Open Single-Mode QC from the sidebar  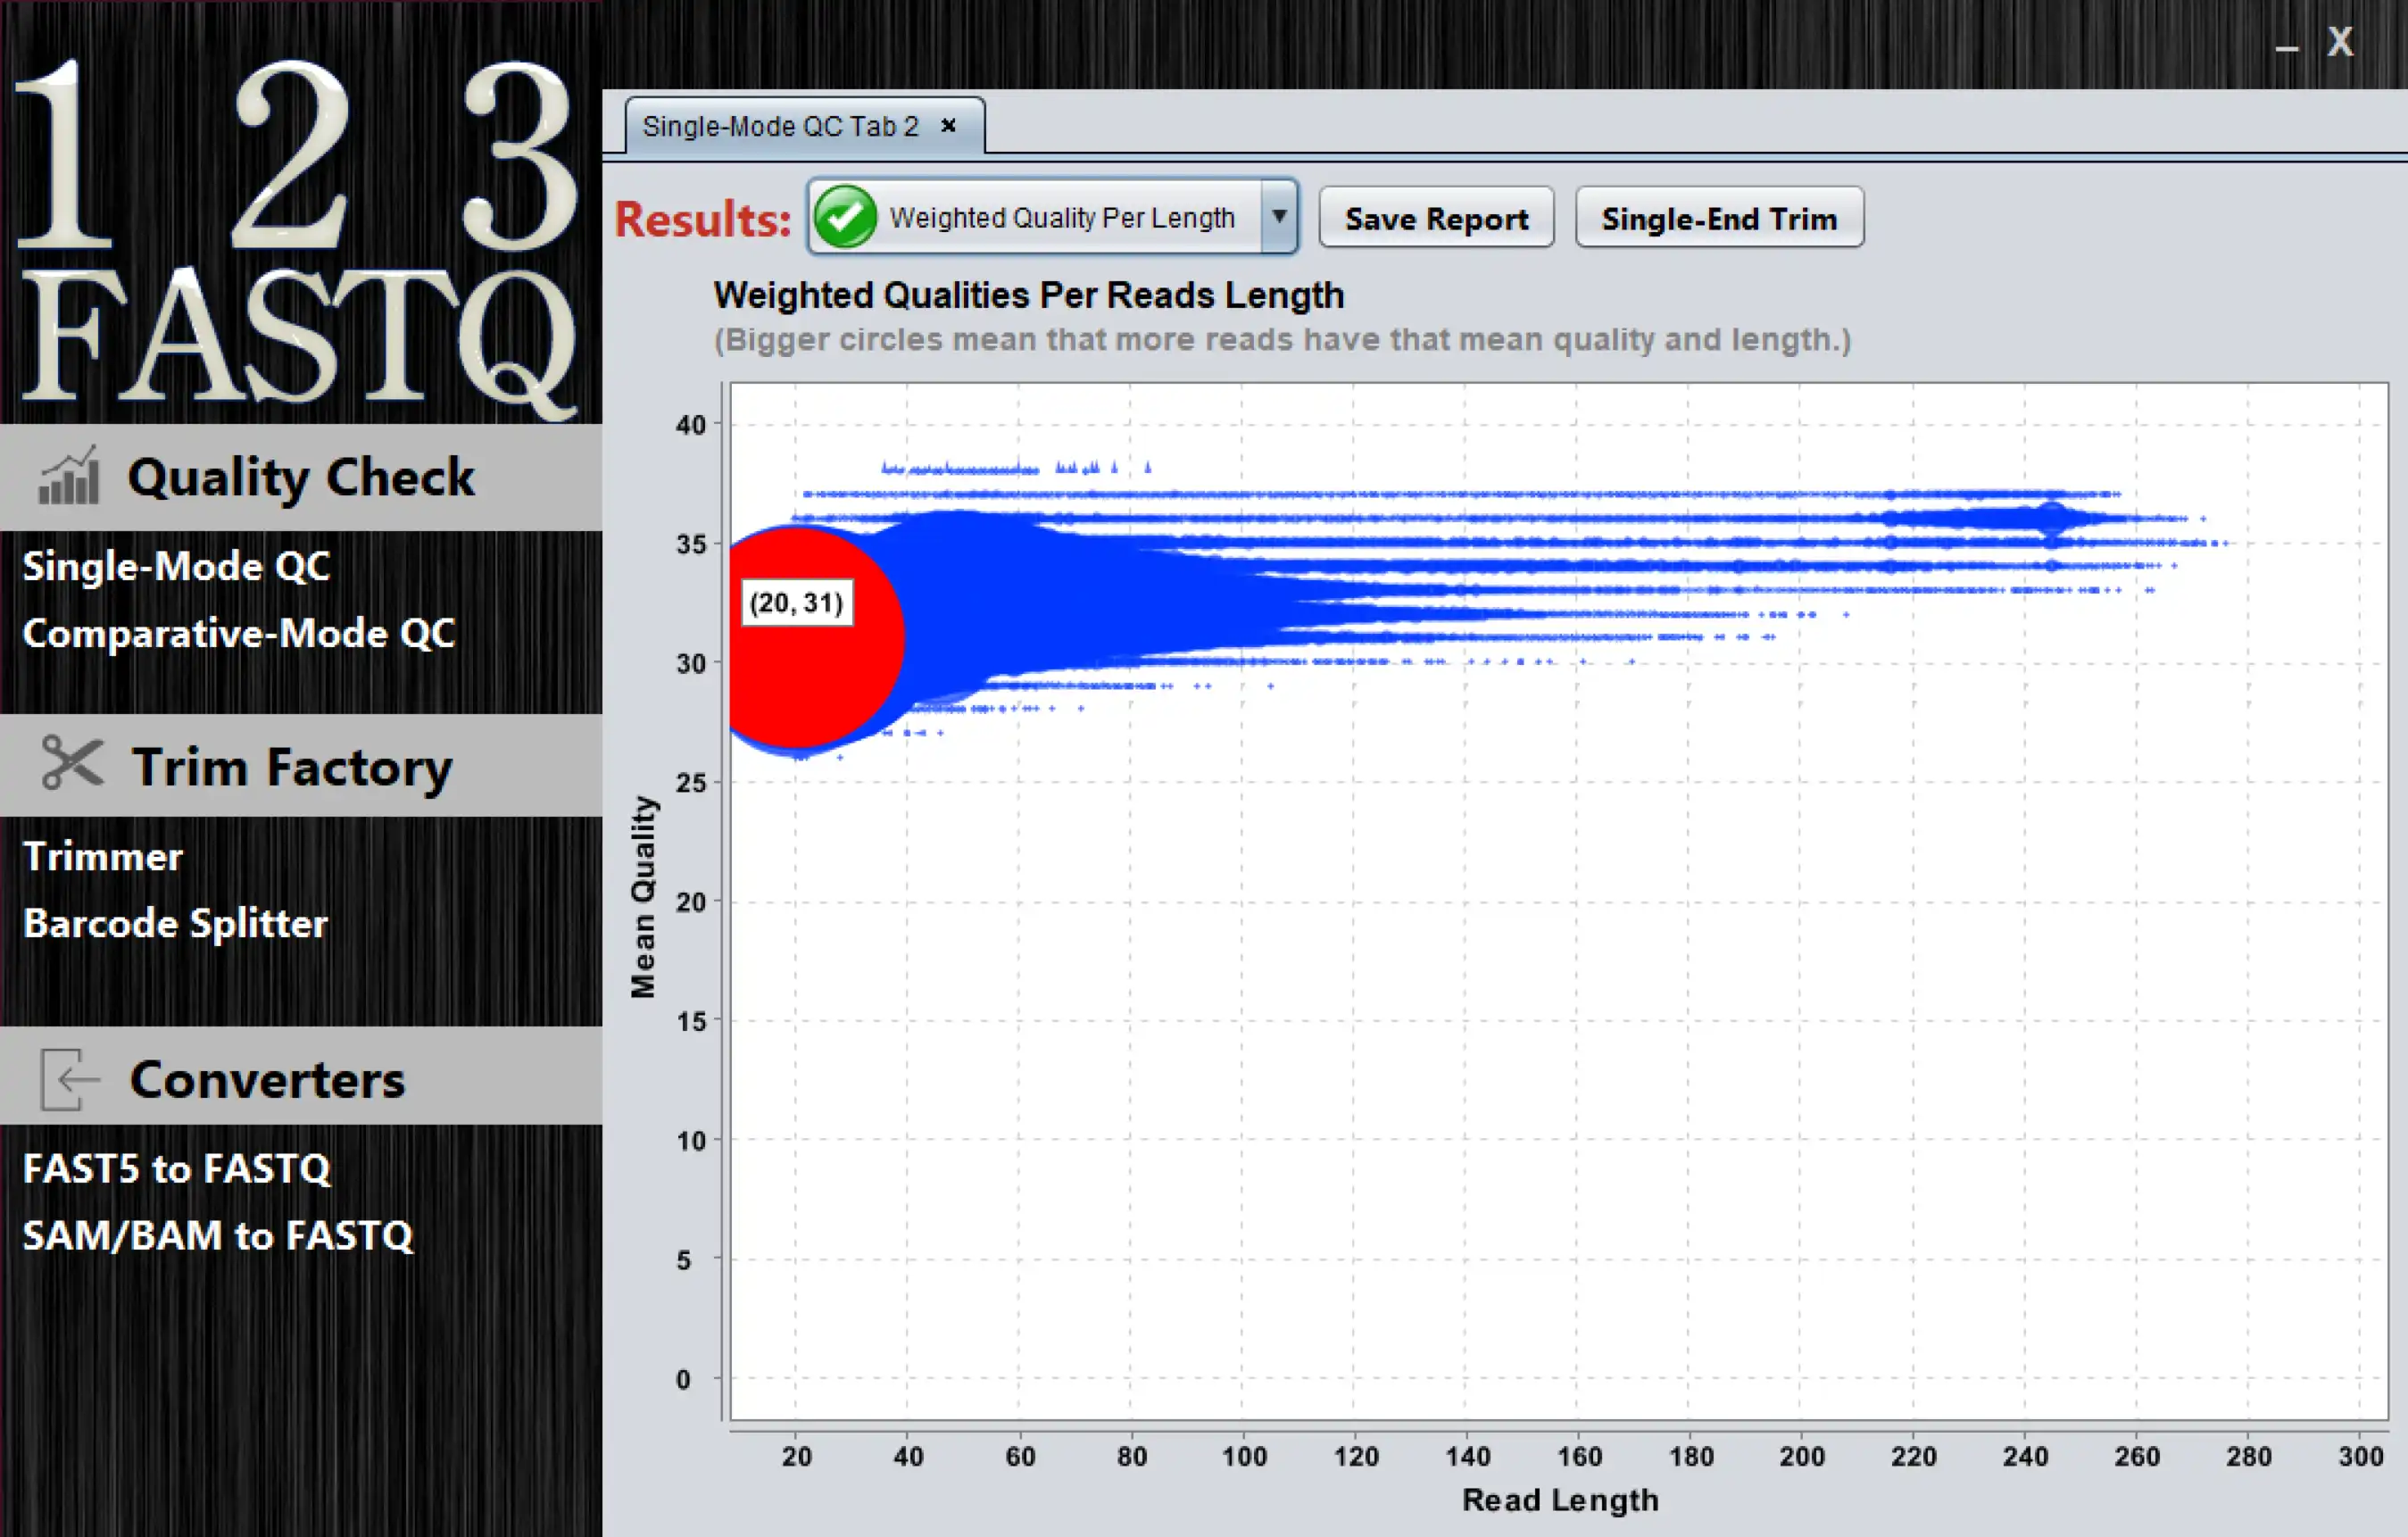(x=176, y=566)
